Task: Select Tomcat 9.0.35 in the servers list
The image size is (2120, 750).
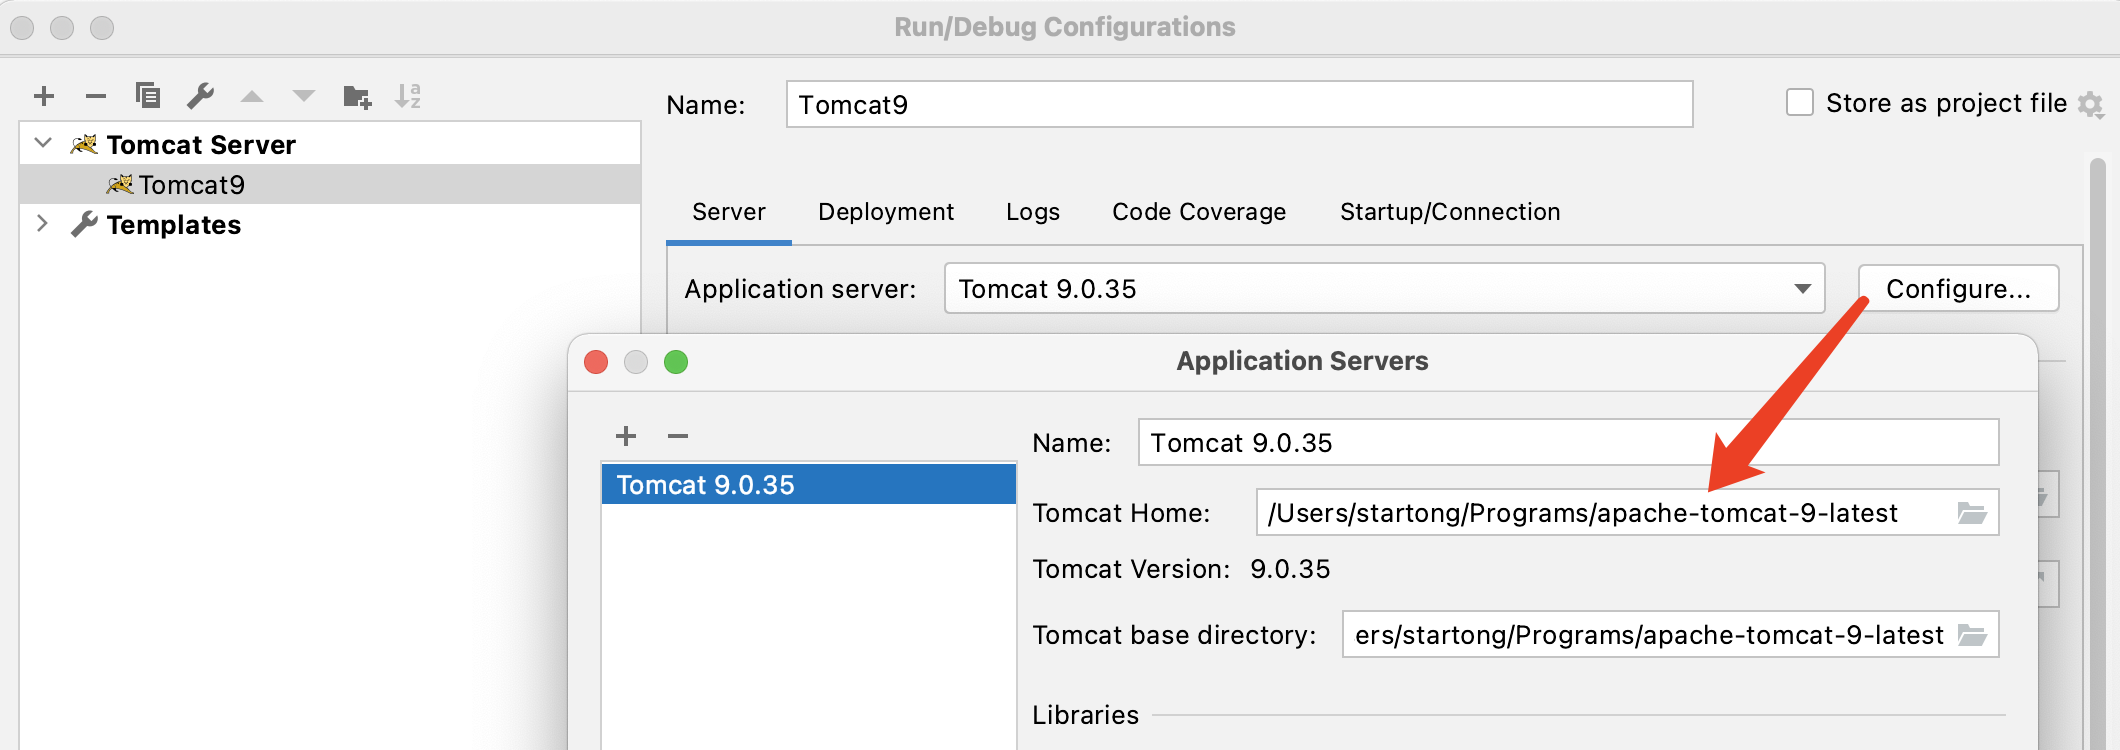Action: click(809, 484)
